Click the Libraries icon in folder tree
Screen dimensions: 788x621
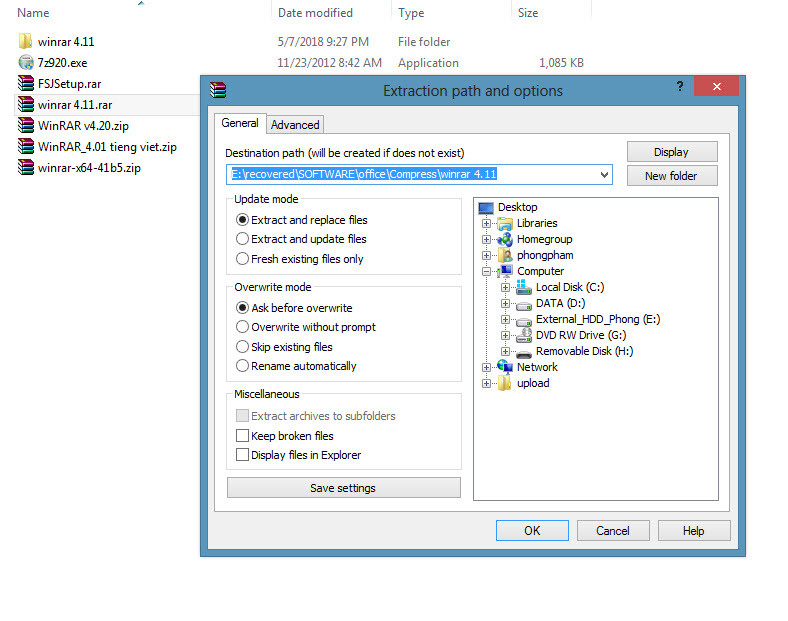tap(505, 223)
